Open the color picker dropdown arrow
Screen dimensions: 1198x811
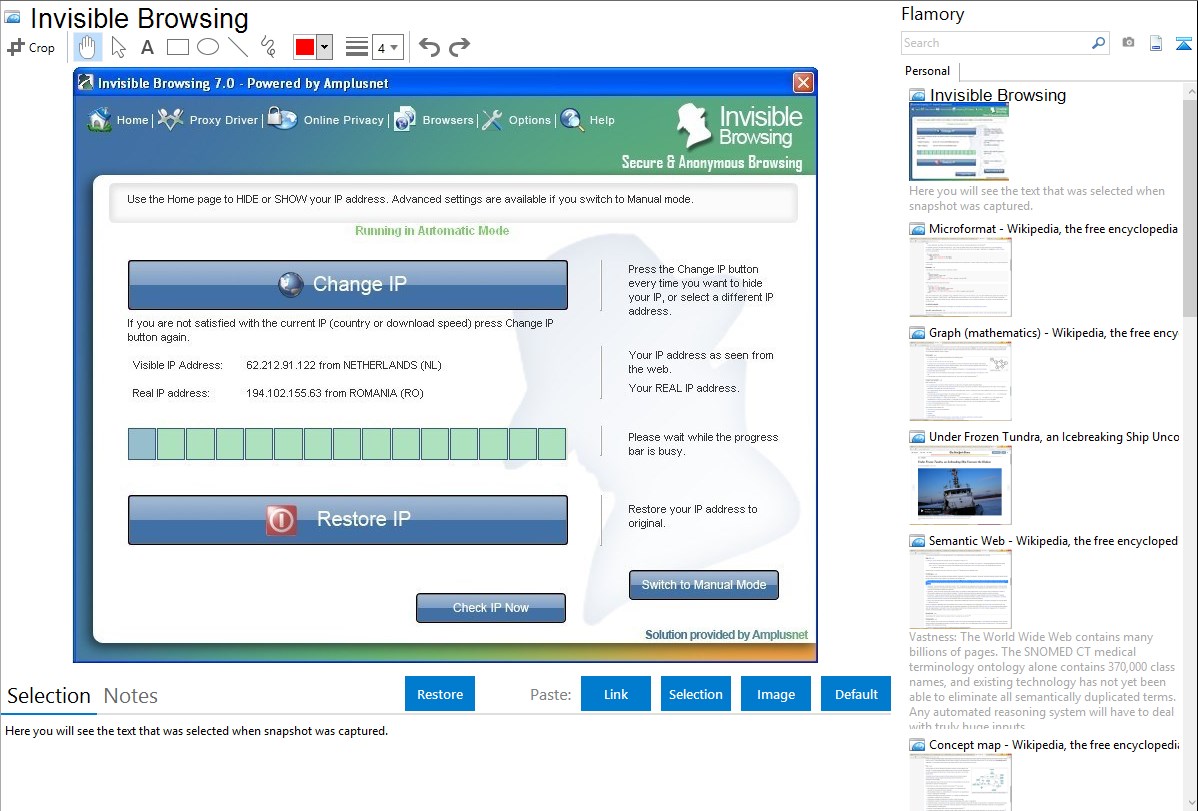[325, 47]
